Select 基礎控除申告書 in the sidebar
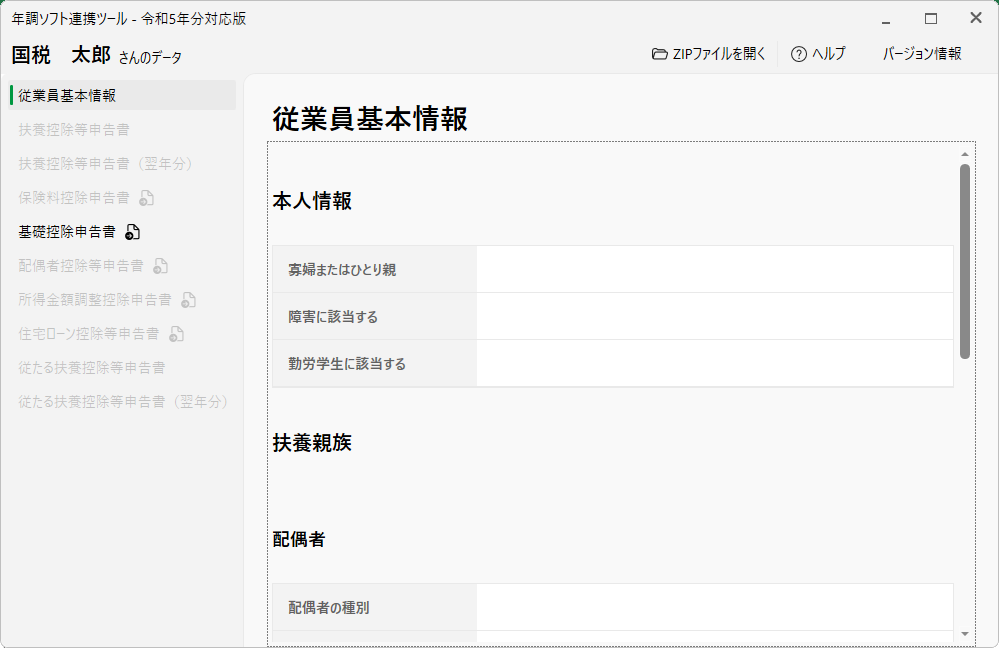Image resolution: width=999 pixels, height=648 pixels. coord(67,232)
